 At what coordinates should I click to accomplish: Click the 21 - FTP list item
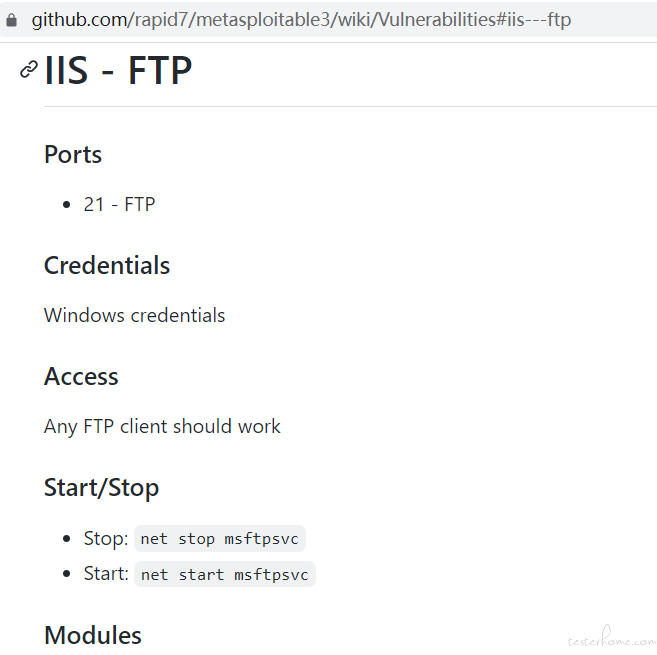coord(119,205)
